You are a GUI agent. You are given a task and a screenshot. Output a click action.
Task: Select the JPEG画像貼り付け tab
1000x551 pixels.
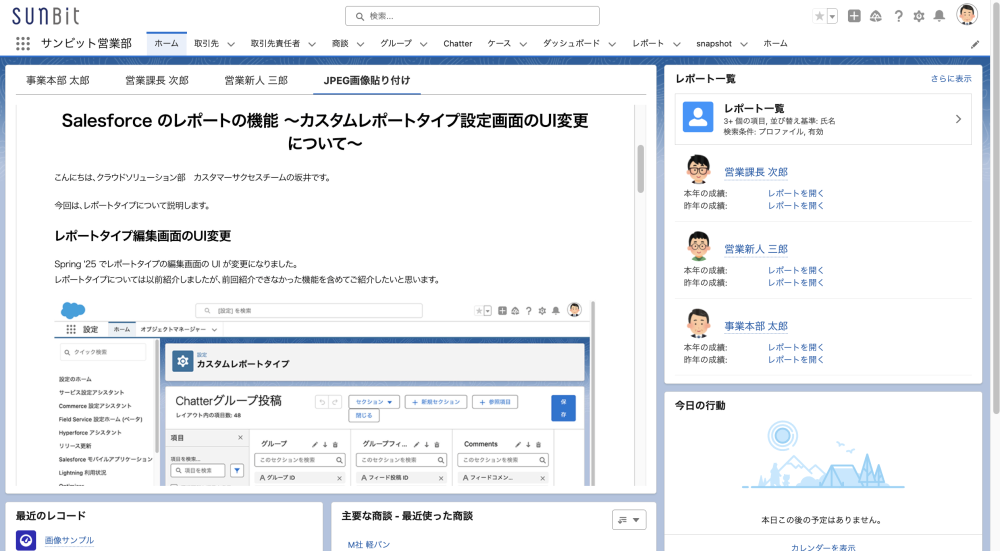pos(367,80)
